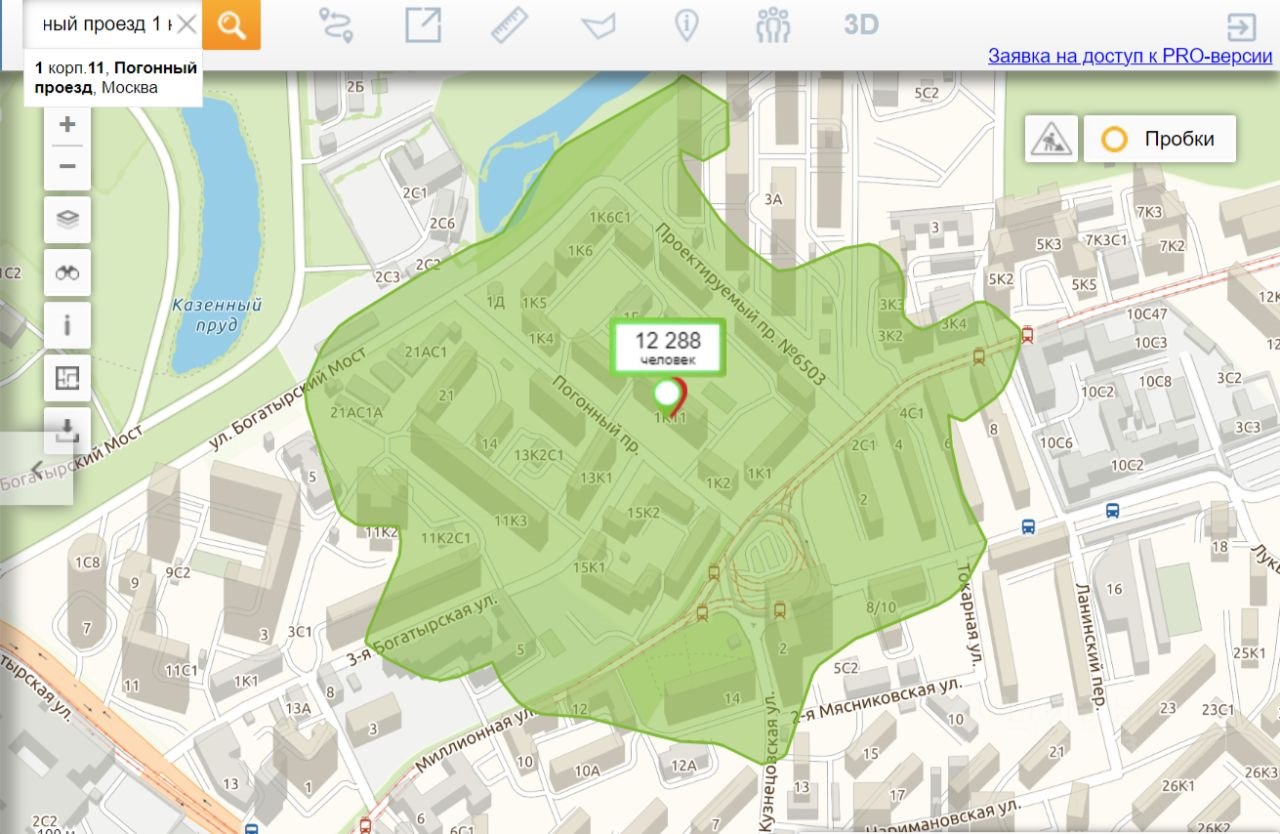
Task: Click building label '5С2' near Мясниковская
Action: coord(846,668)
